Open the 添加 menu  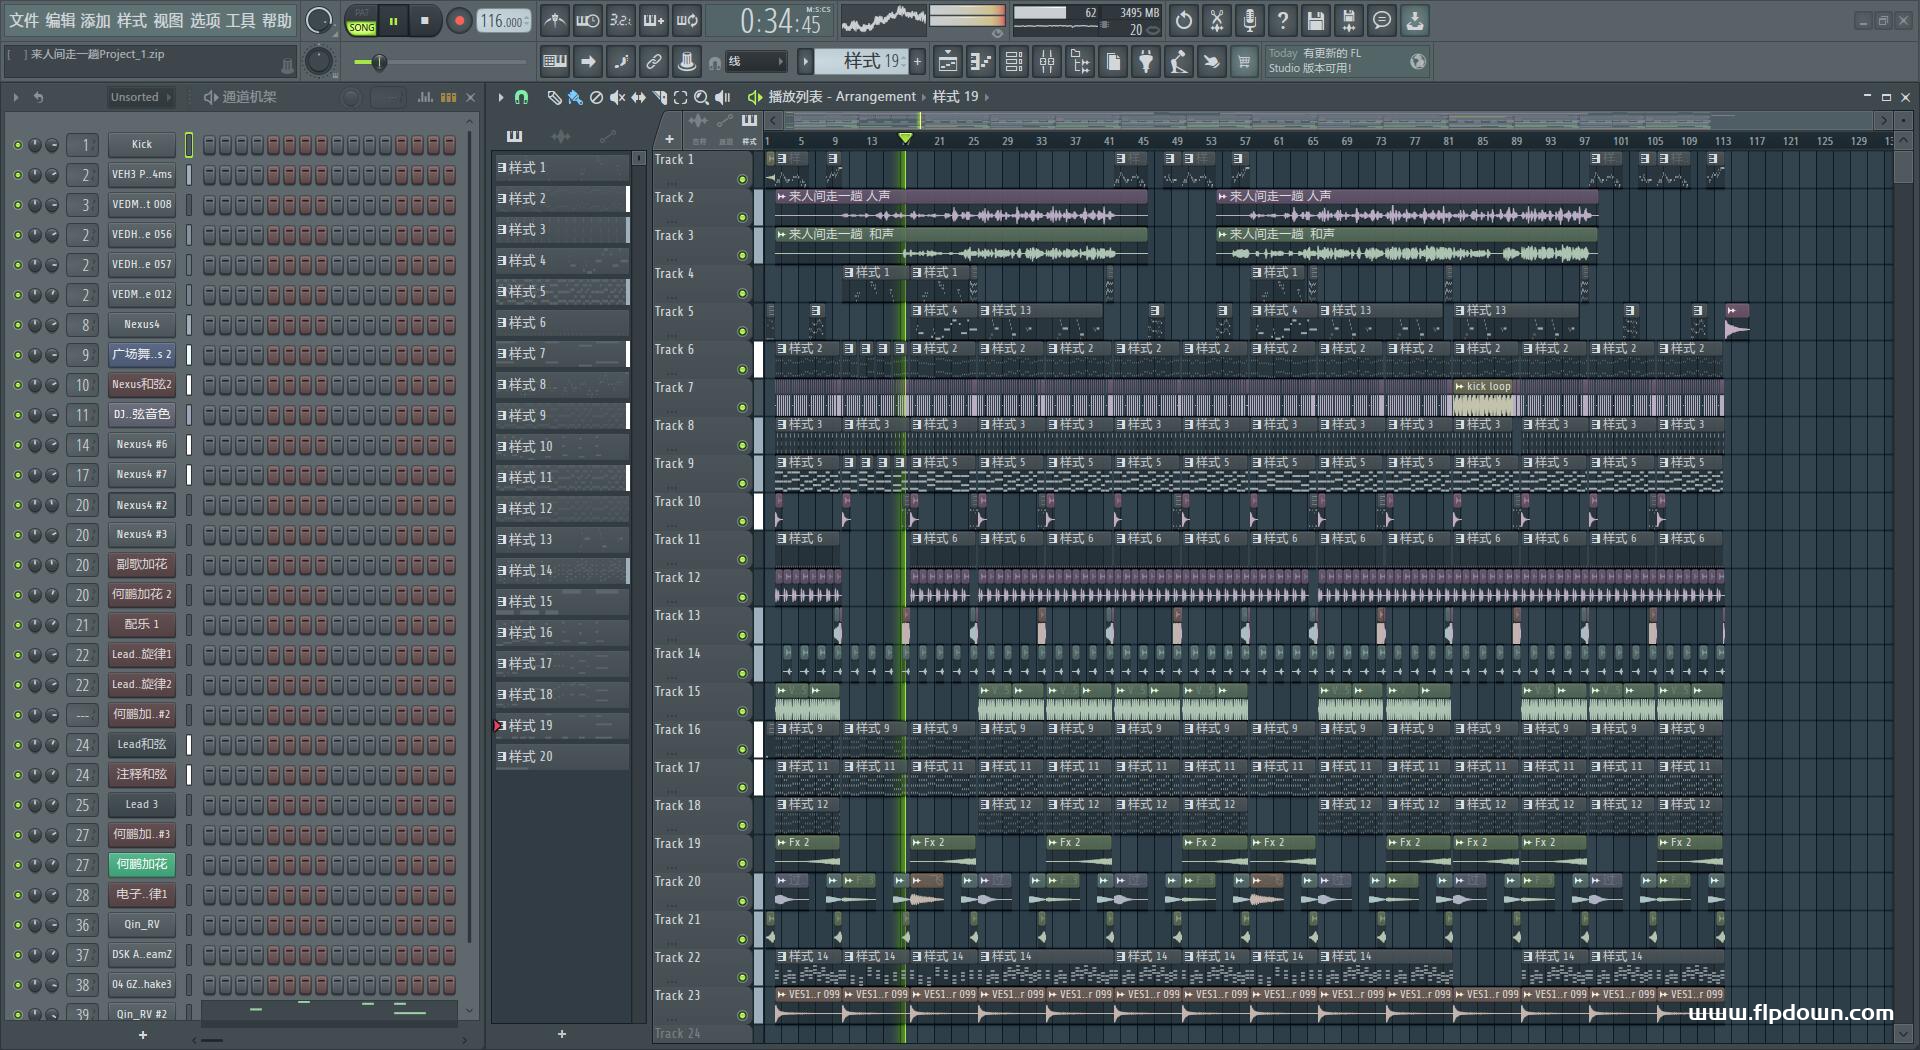pos(96,20)
